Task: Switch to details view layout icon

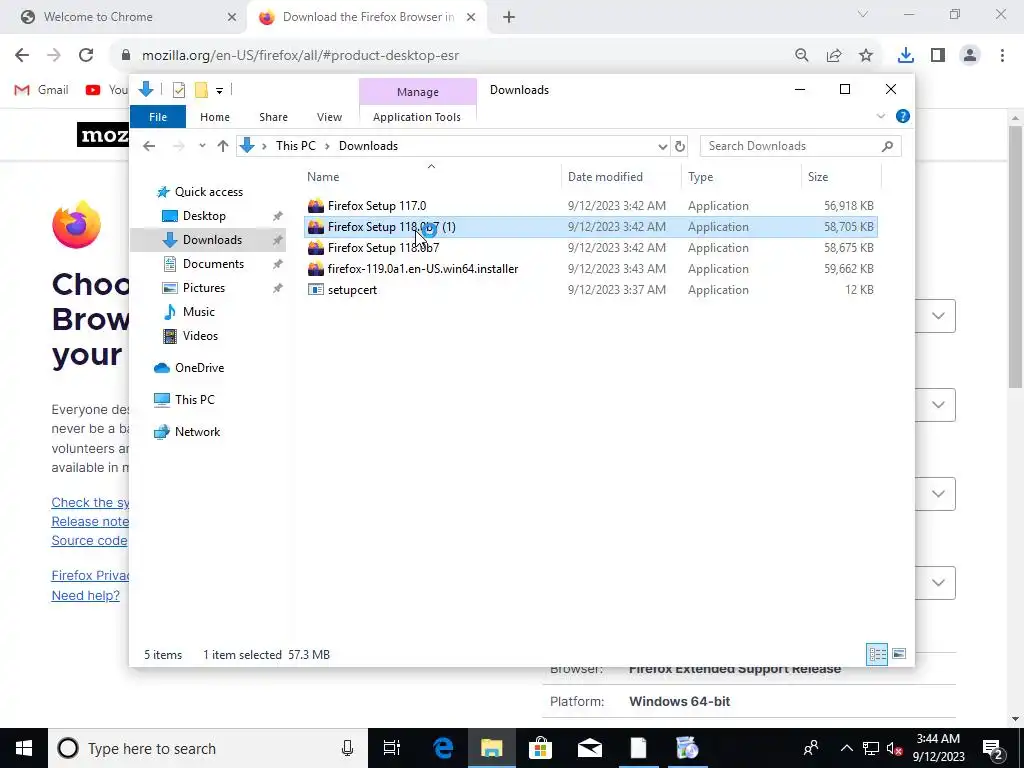Action: pyautogui.click(x=877, y=654)
